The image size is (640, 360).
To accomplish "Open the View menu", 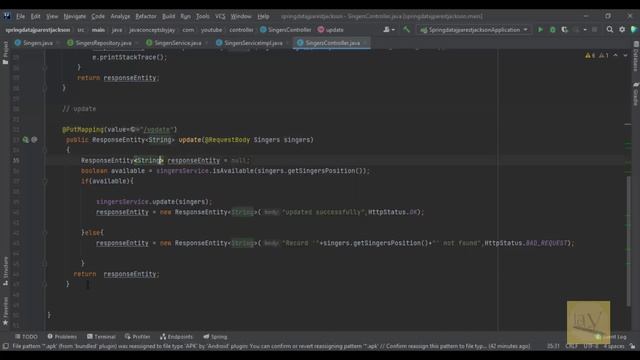I will tap(52, 16).
